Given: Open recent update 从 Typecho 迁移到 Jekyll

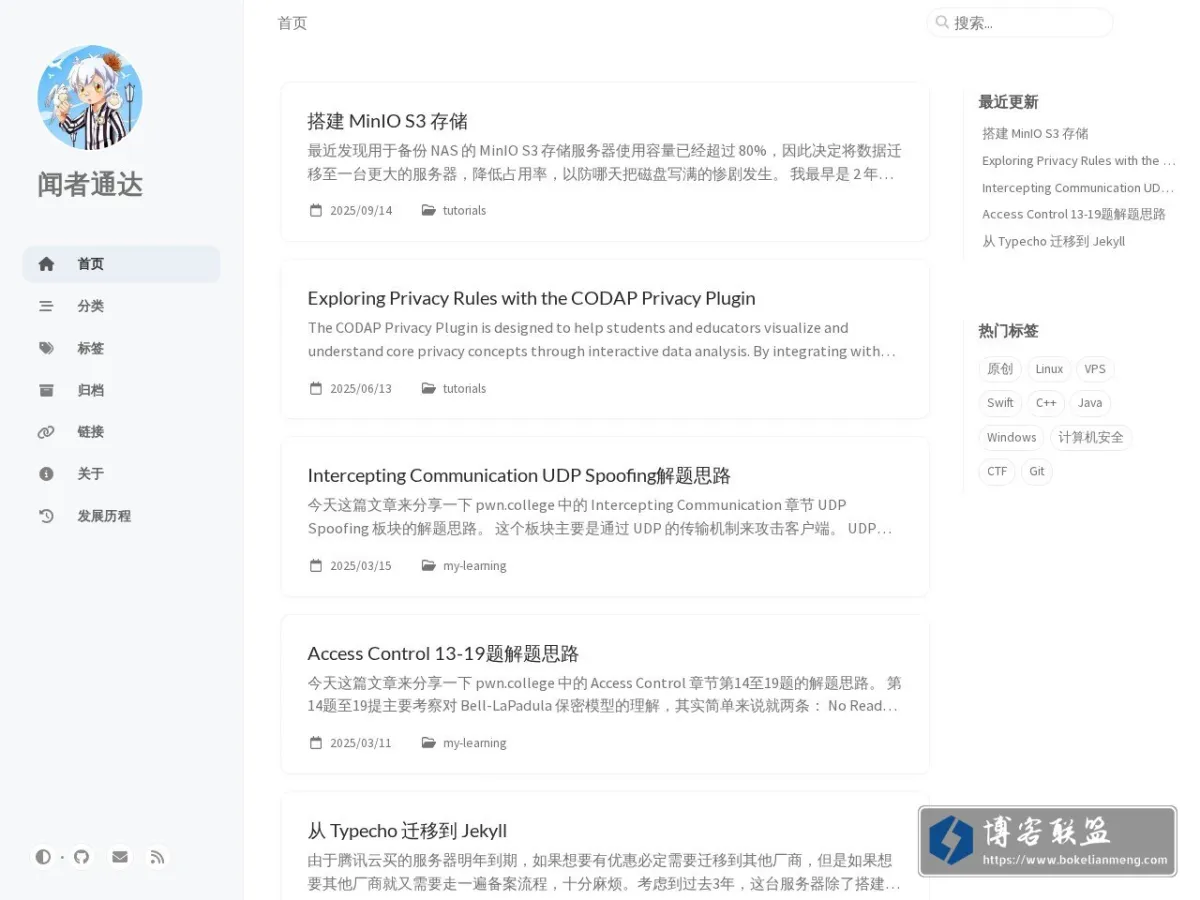Looking at the screenshot, I should click(1053, 241).
